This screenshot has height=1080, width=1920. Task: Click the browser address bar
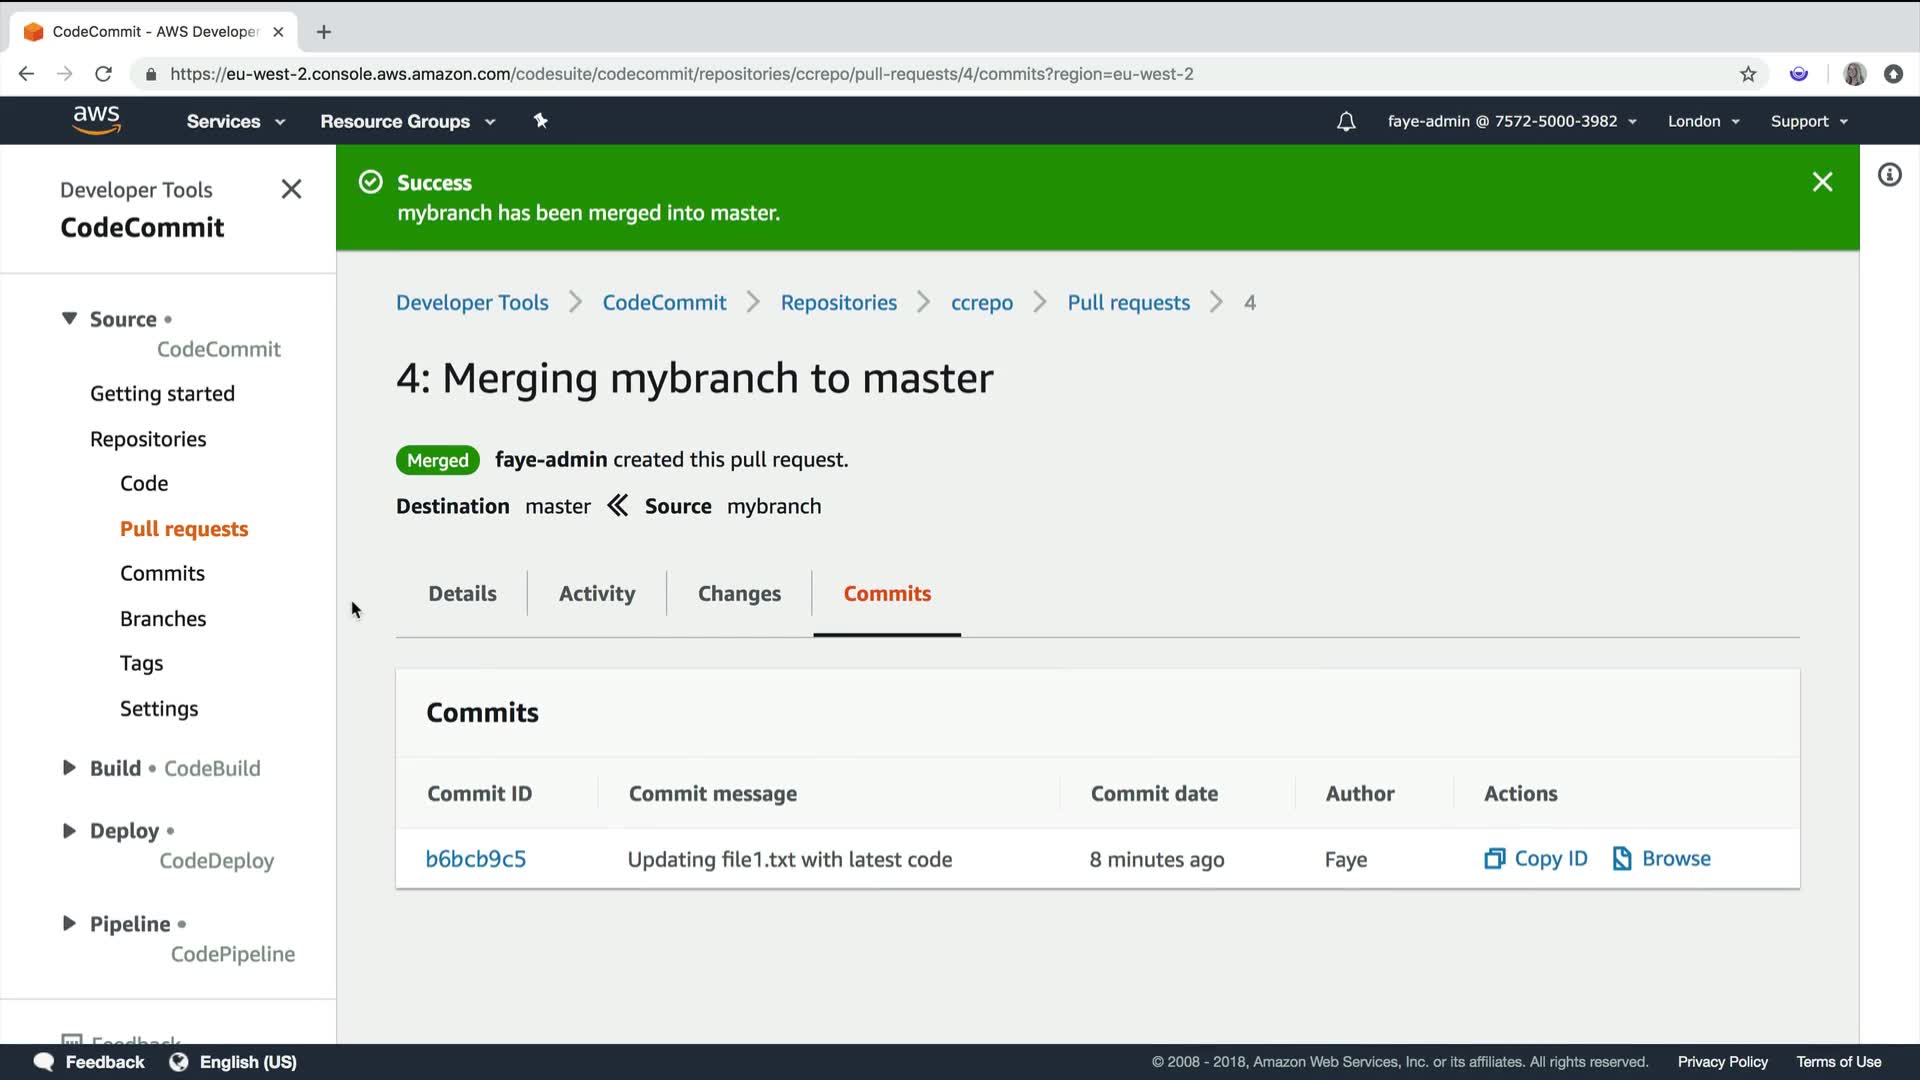tap(680, 74)
